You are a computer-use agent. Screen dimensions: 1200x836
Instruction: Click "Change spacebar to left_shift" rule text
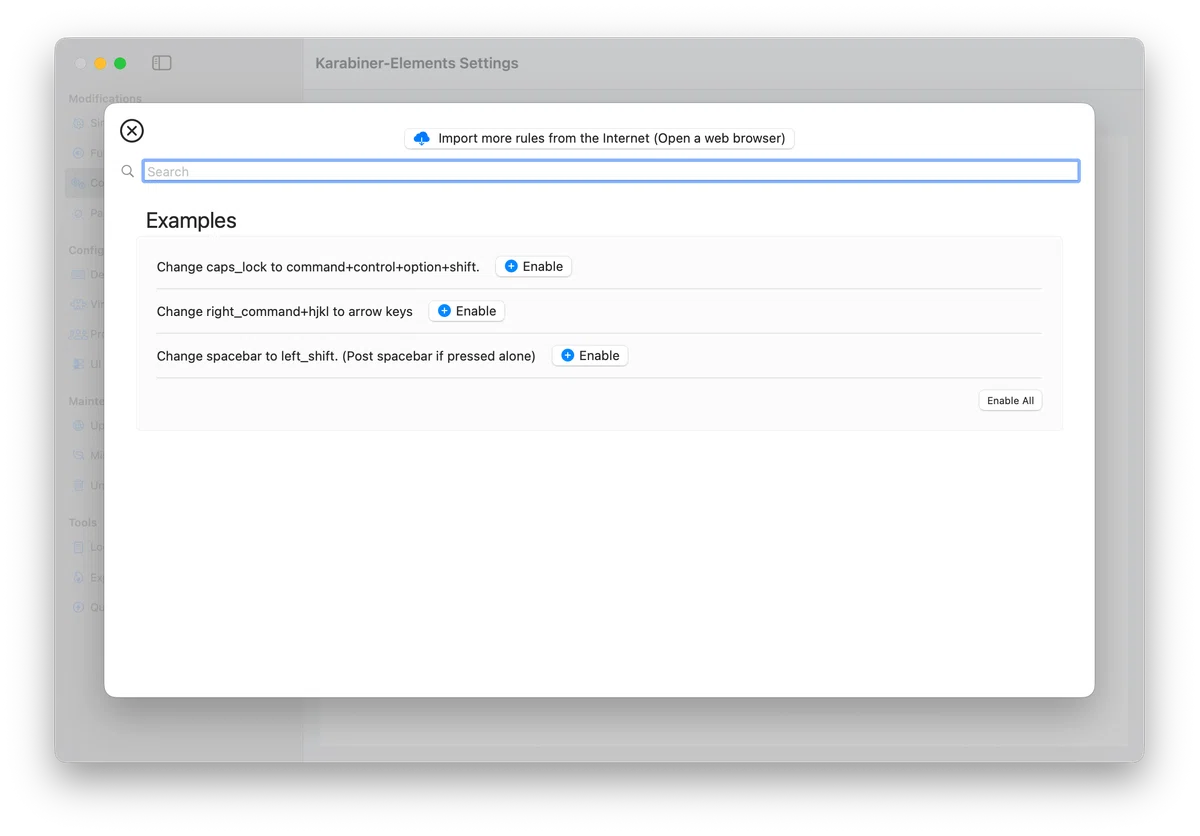coord(346,356)
